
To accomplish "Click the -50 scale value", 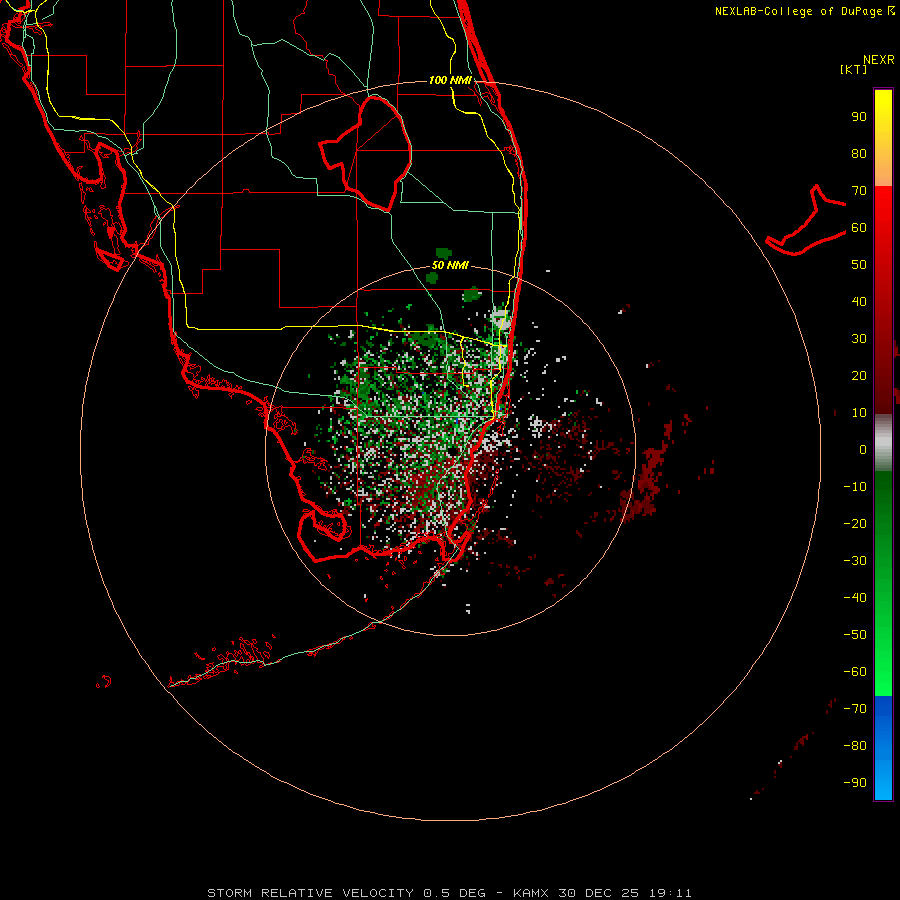I will (x=855, y=635).
